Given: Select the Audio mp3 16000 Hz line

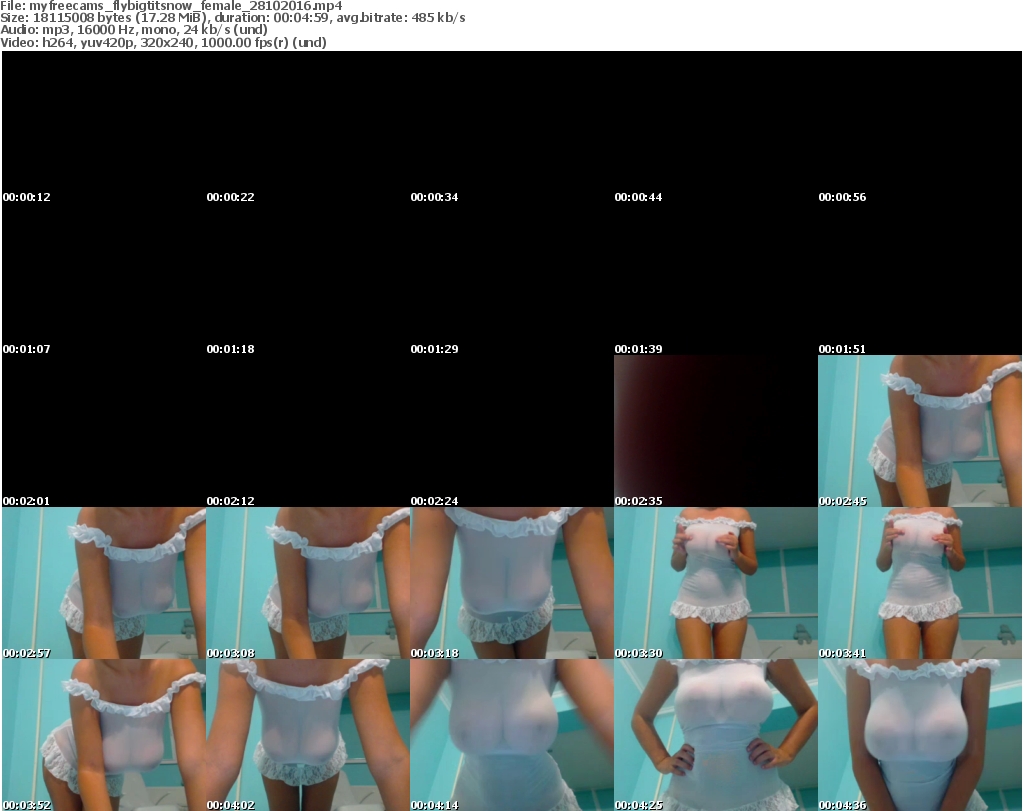Looking at the screenshot, I should click(134, 29).
